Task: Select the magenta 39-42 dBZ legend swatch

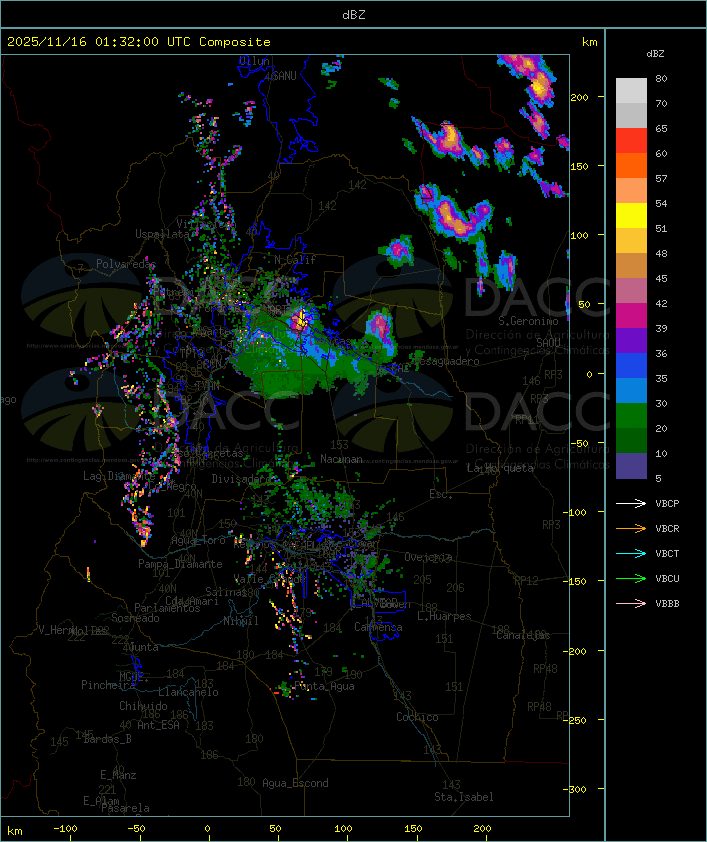Action: (x=631, y=316)
